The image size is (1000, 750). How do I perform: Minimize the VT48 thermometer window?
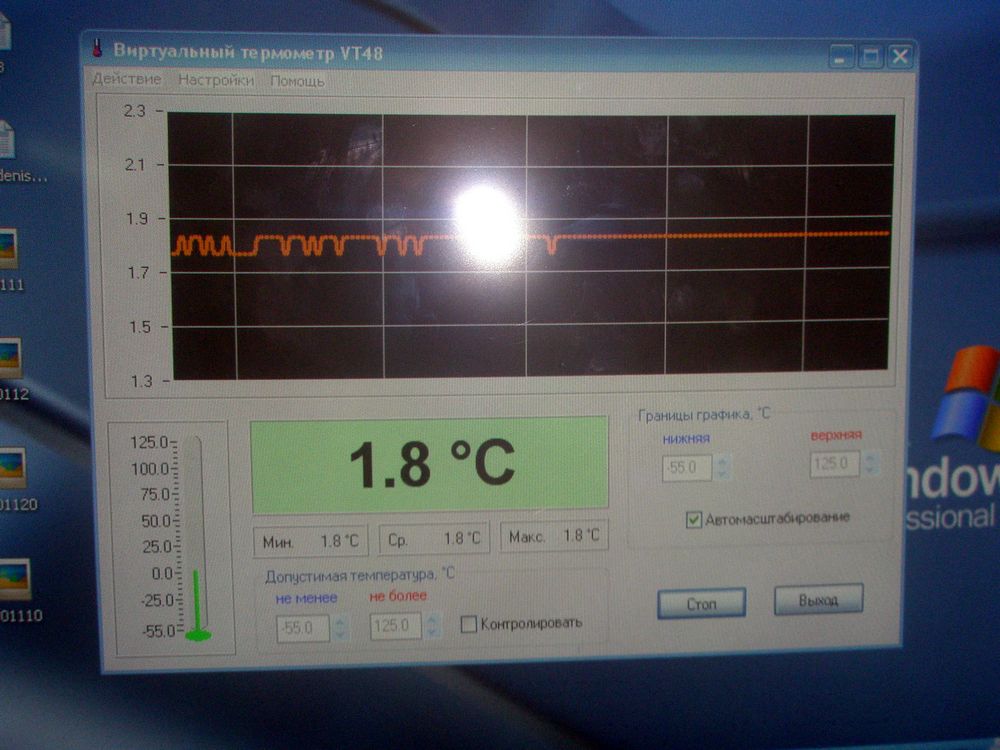coord(842,57)
